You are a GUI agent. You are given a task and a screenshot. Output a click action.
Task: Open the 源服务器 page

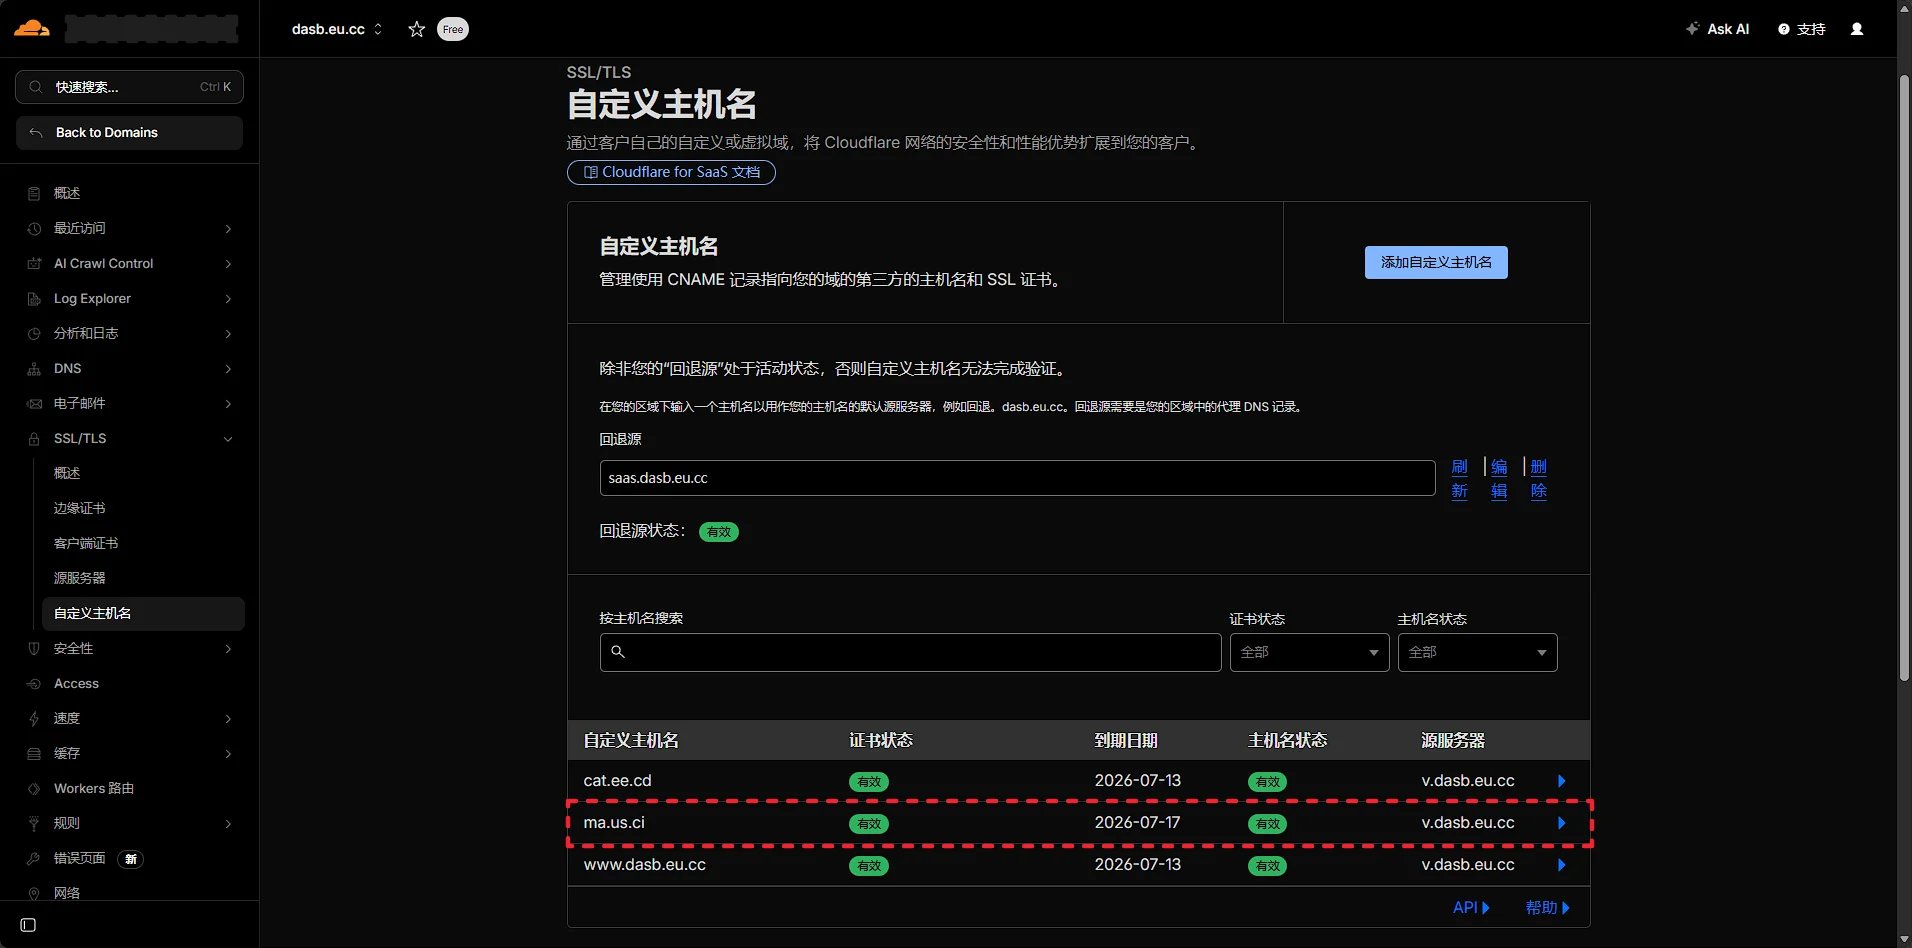click(79, 578)
